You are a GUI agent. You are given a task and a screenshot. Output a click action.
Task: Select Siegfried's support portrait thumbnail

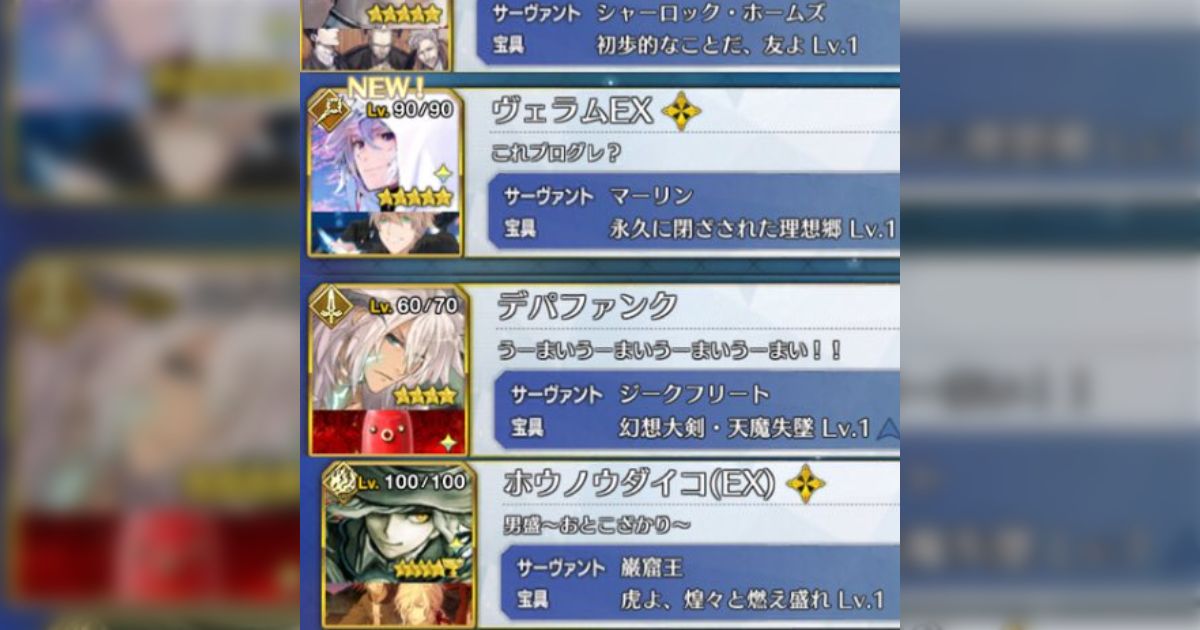(x=386, y=348)
